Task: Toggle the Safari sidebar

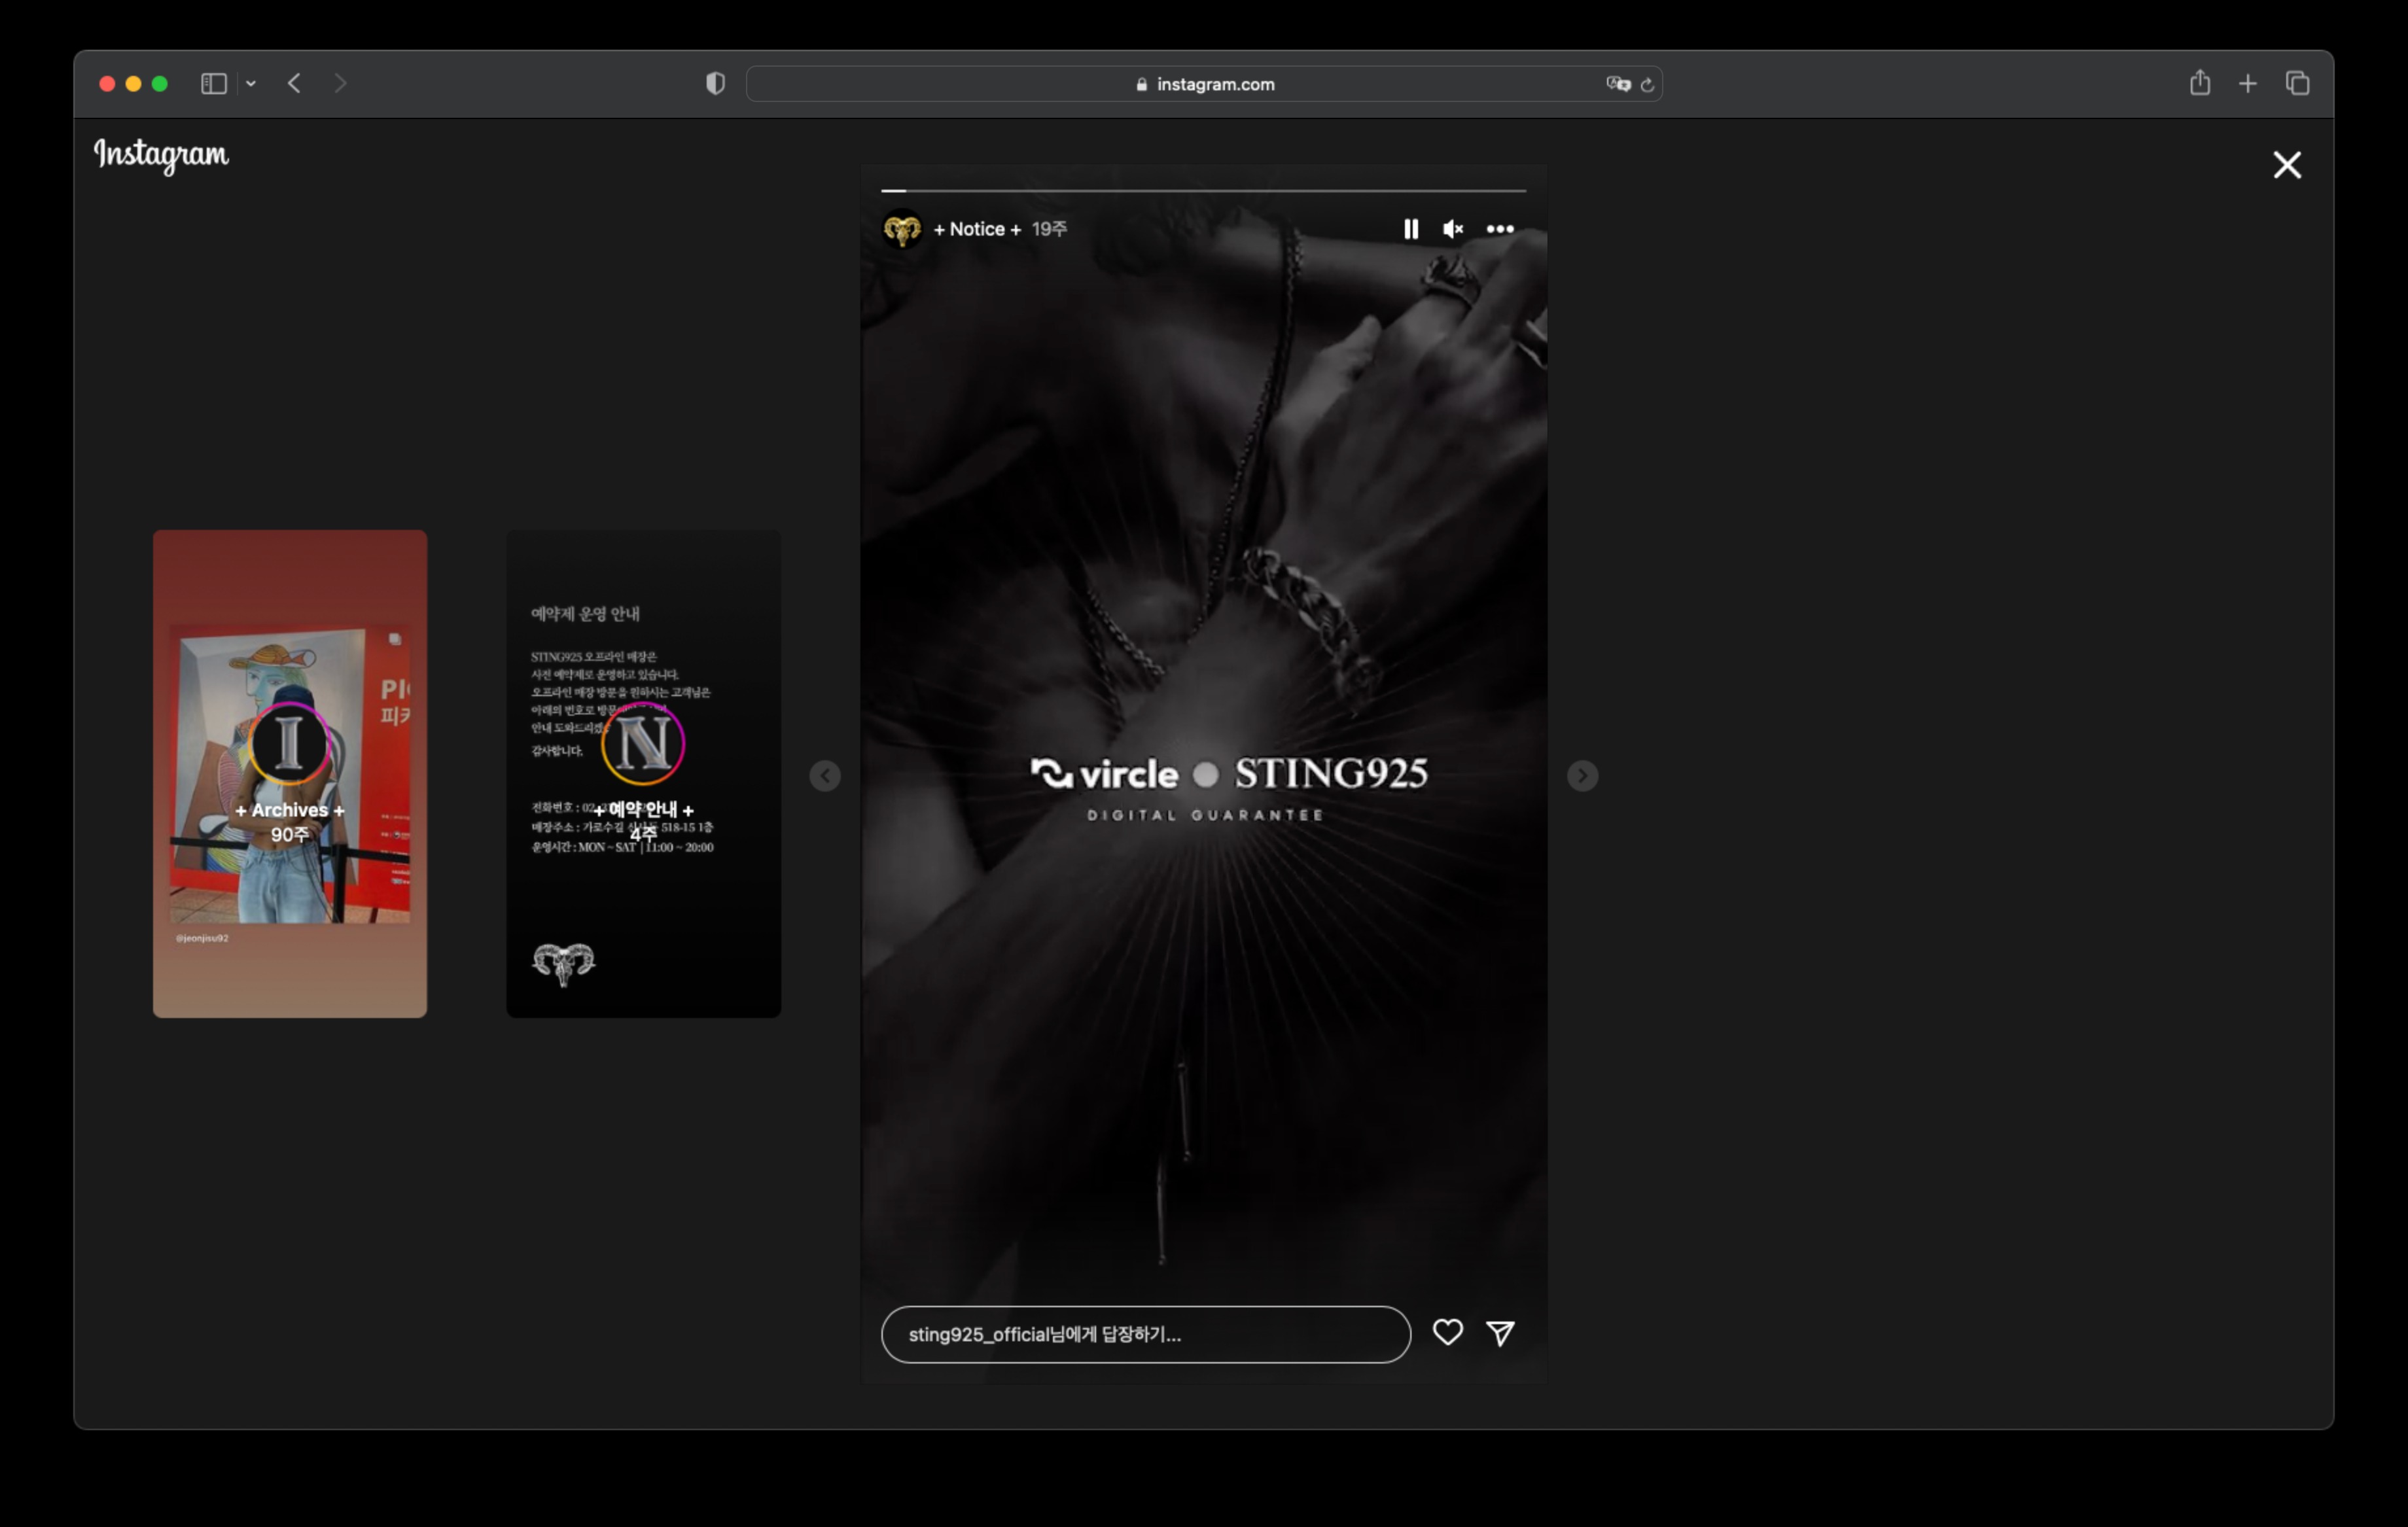Action: pos(213,84)
